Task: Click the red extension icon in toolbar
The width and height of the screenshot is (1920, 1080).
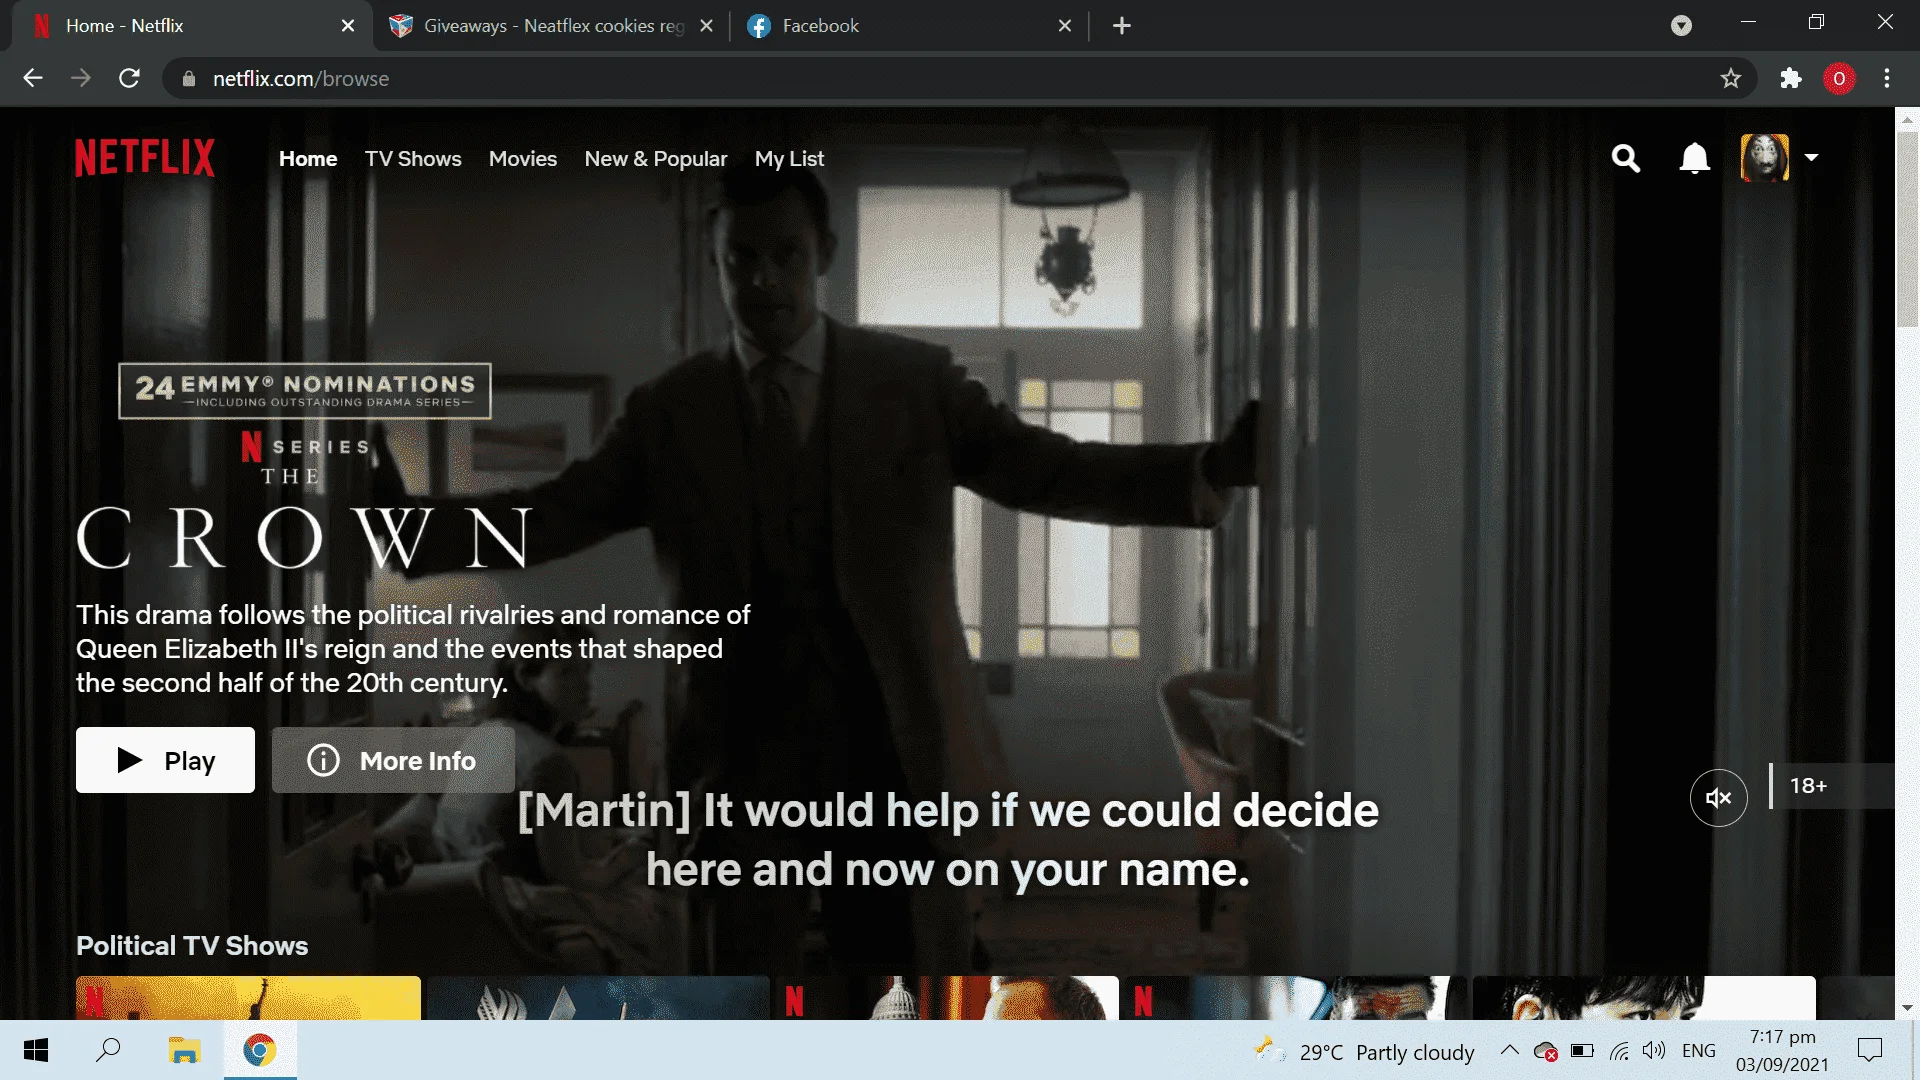Action: click(1839, 78)
